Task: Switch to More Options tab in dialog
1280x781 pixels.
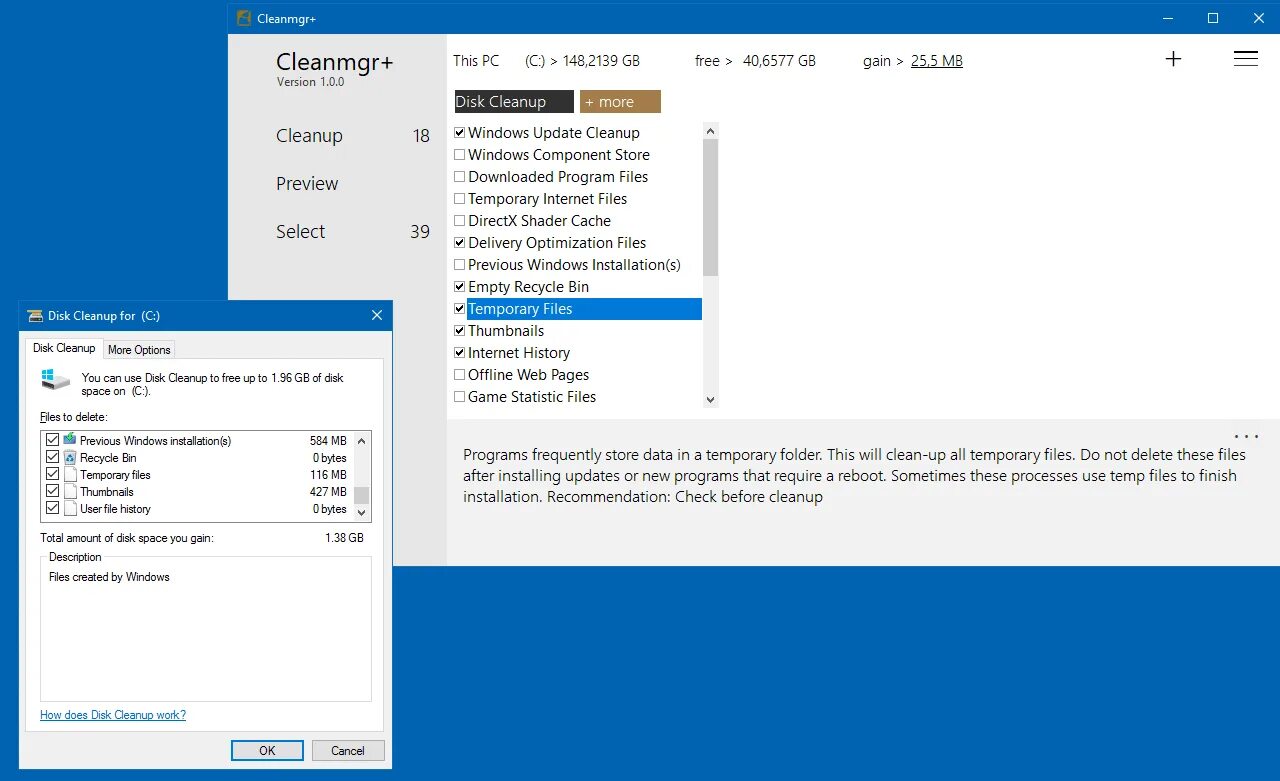Action: point(139,349)
